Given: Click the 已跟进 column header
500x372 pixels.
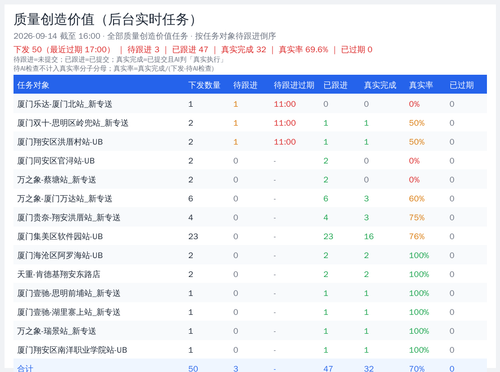Looking at the screenshot, I should [335, 85].
